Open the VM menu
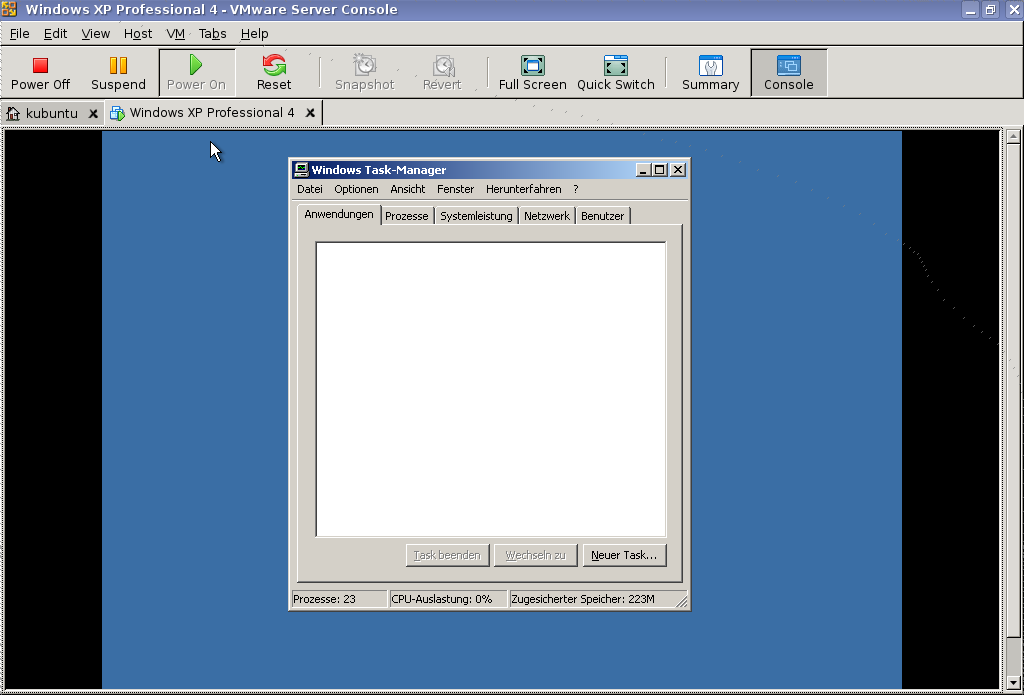Screen dimensions: 1024x695 tap(176, 33)
